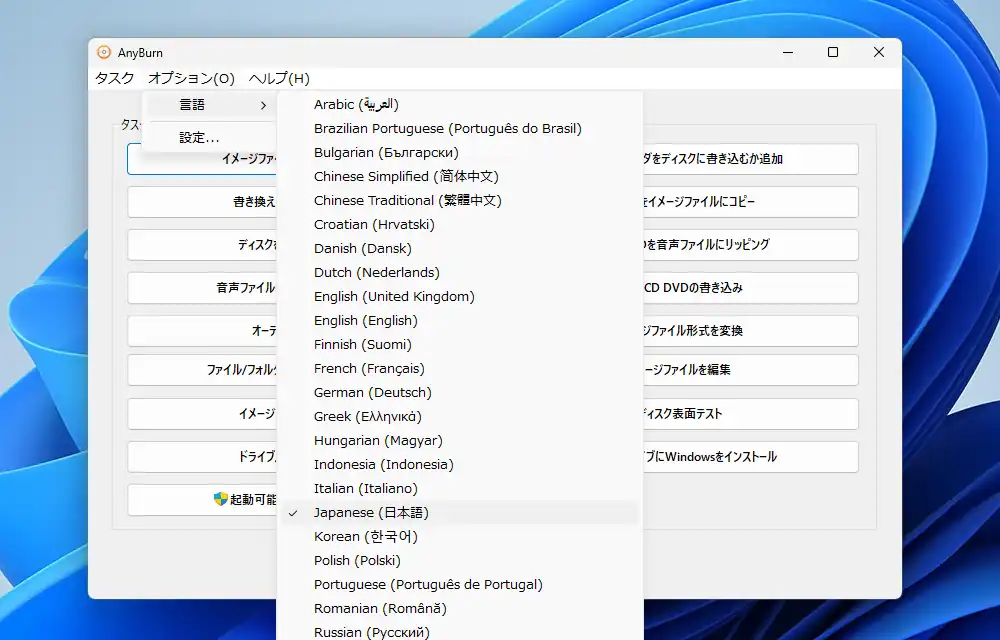Select English (English) language
The height and width of the screenshot is (640, 1000).
point(365,321)
